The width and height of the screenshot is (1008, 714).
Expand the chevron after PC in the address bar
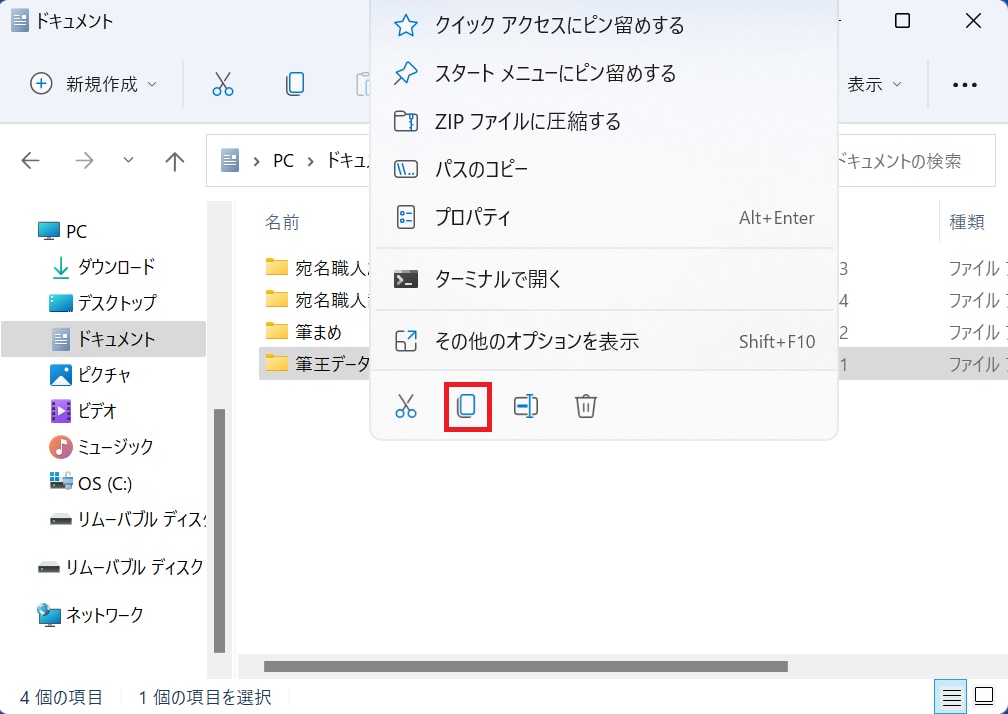(310, 161)
